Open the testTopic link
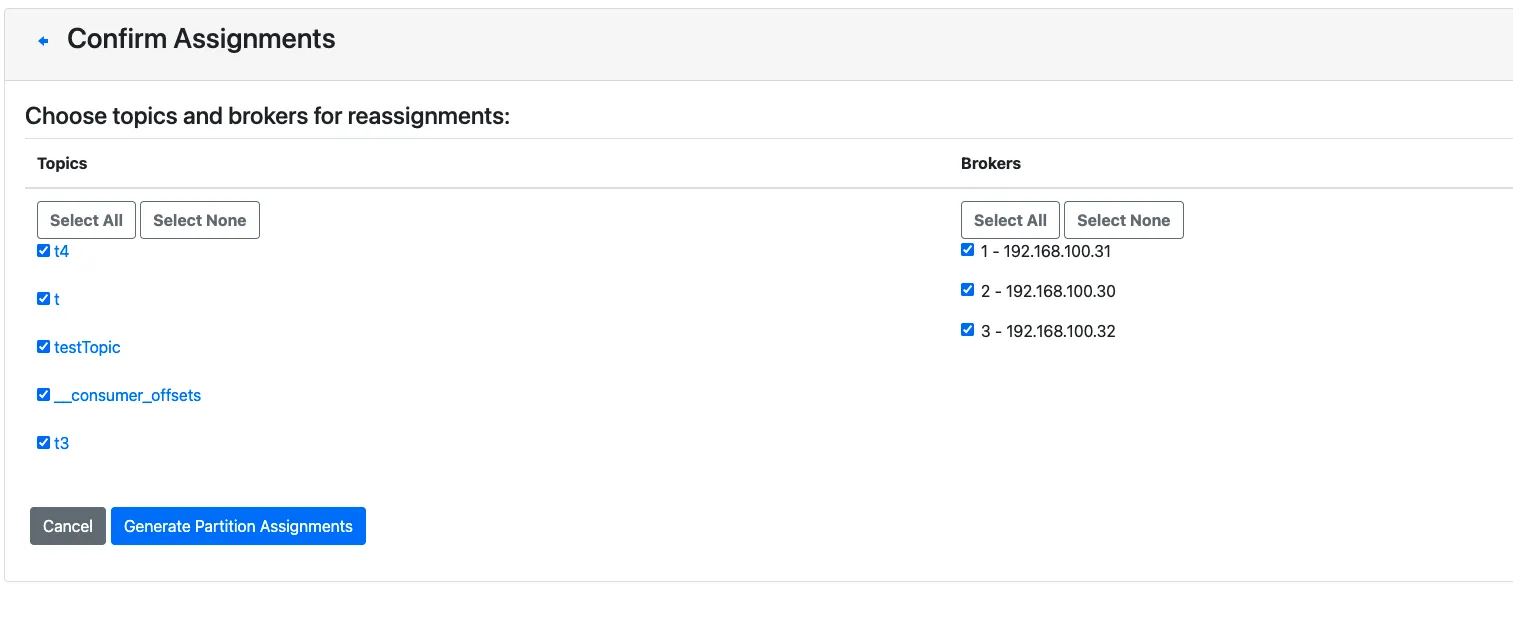 pos(87,347)
